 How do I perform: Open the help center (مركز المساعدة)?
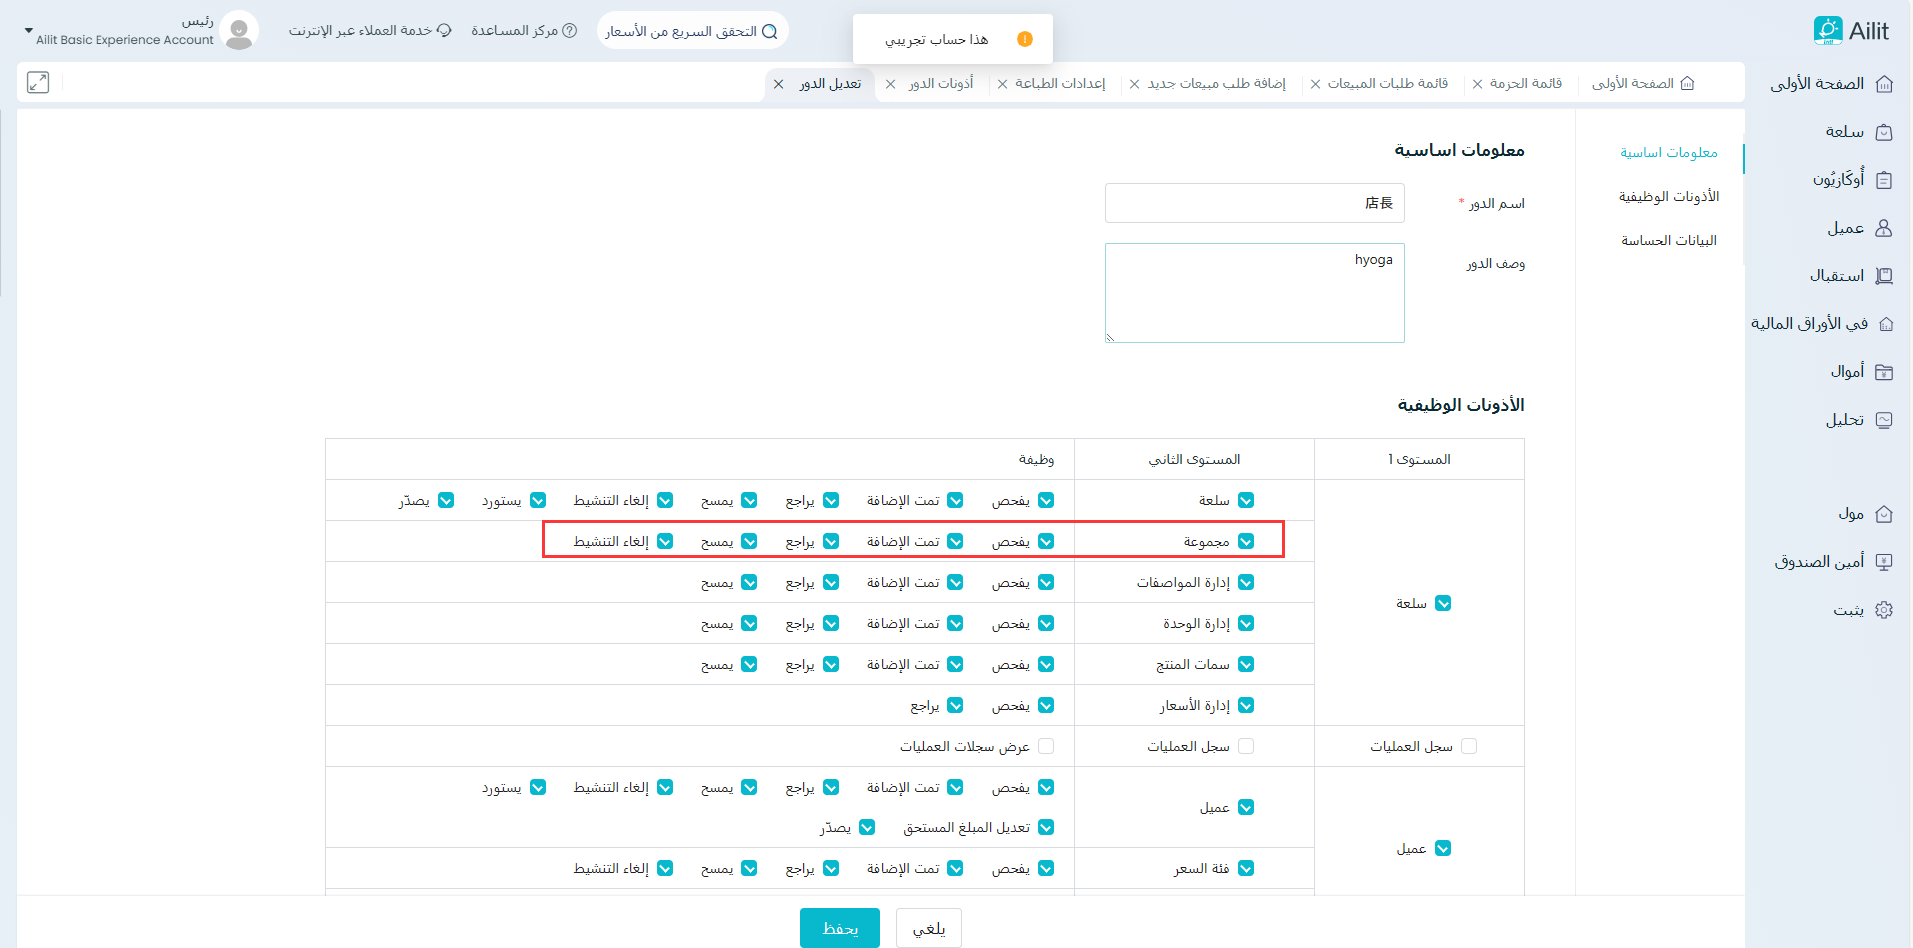(x=524, y=31)
